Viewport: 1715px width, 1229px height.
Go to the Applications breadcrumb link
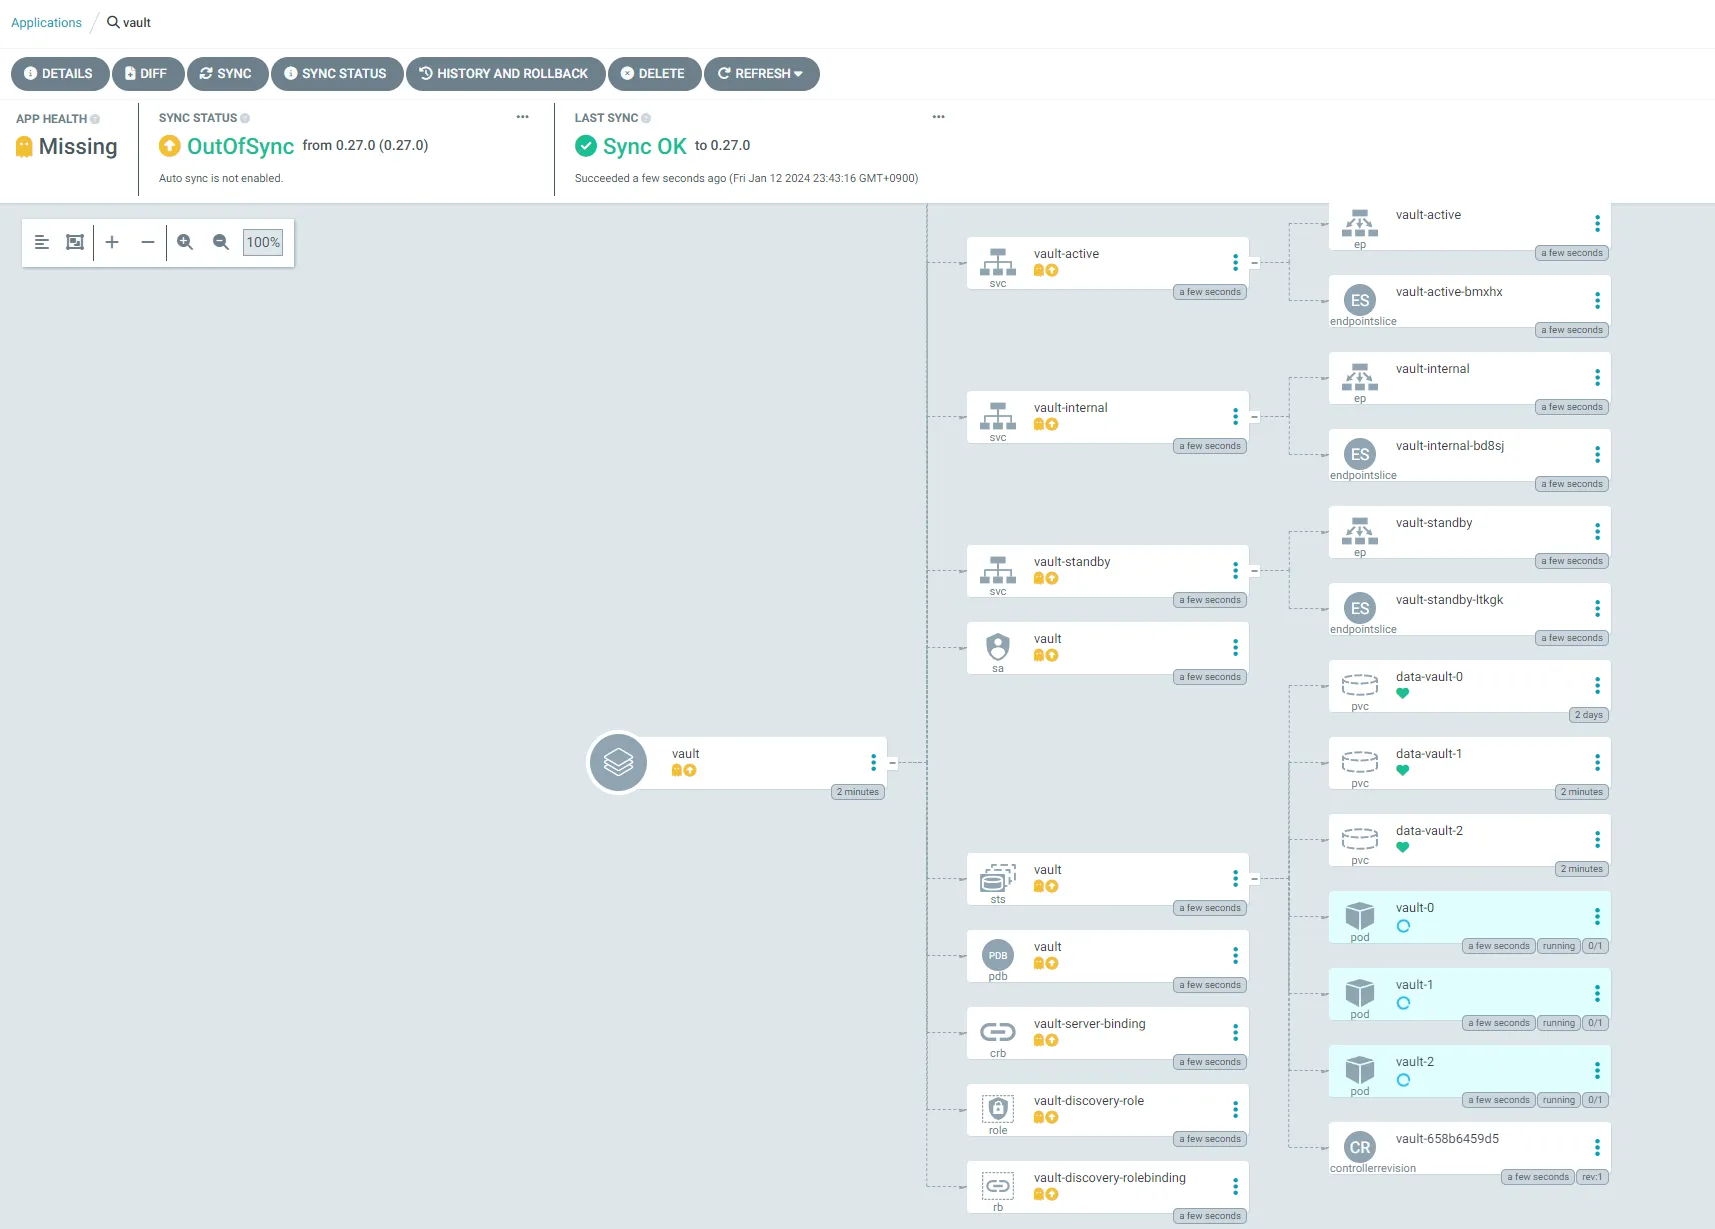tap(46, 22)
